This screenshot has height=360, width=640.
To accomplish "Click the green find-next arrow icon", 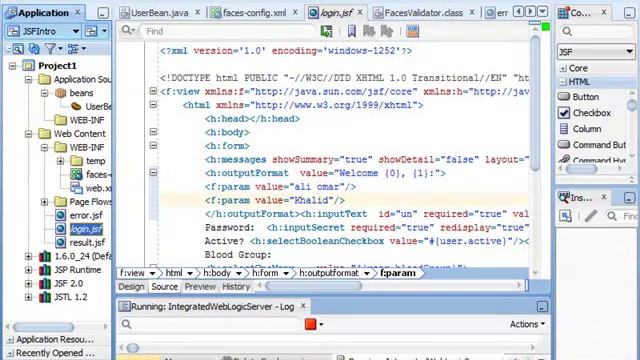I will pos(327,31).
